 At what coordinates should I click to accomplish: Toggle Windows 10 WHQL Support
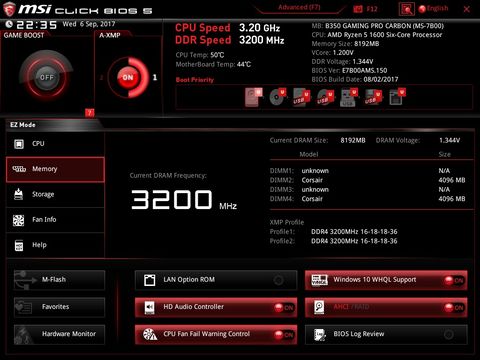[x=386, y=280]
